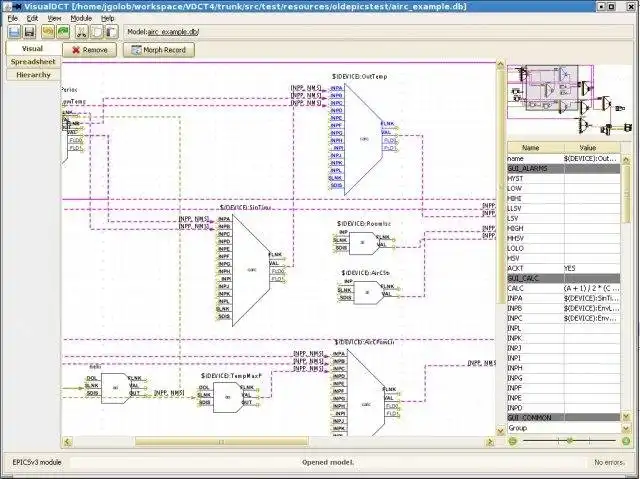
Task: Select the LOLO property row
Action: (x=564, y=248)
